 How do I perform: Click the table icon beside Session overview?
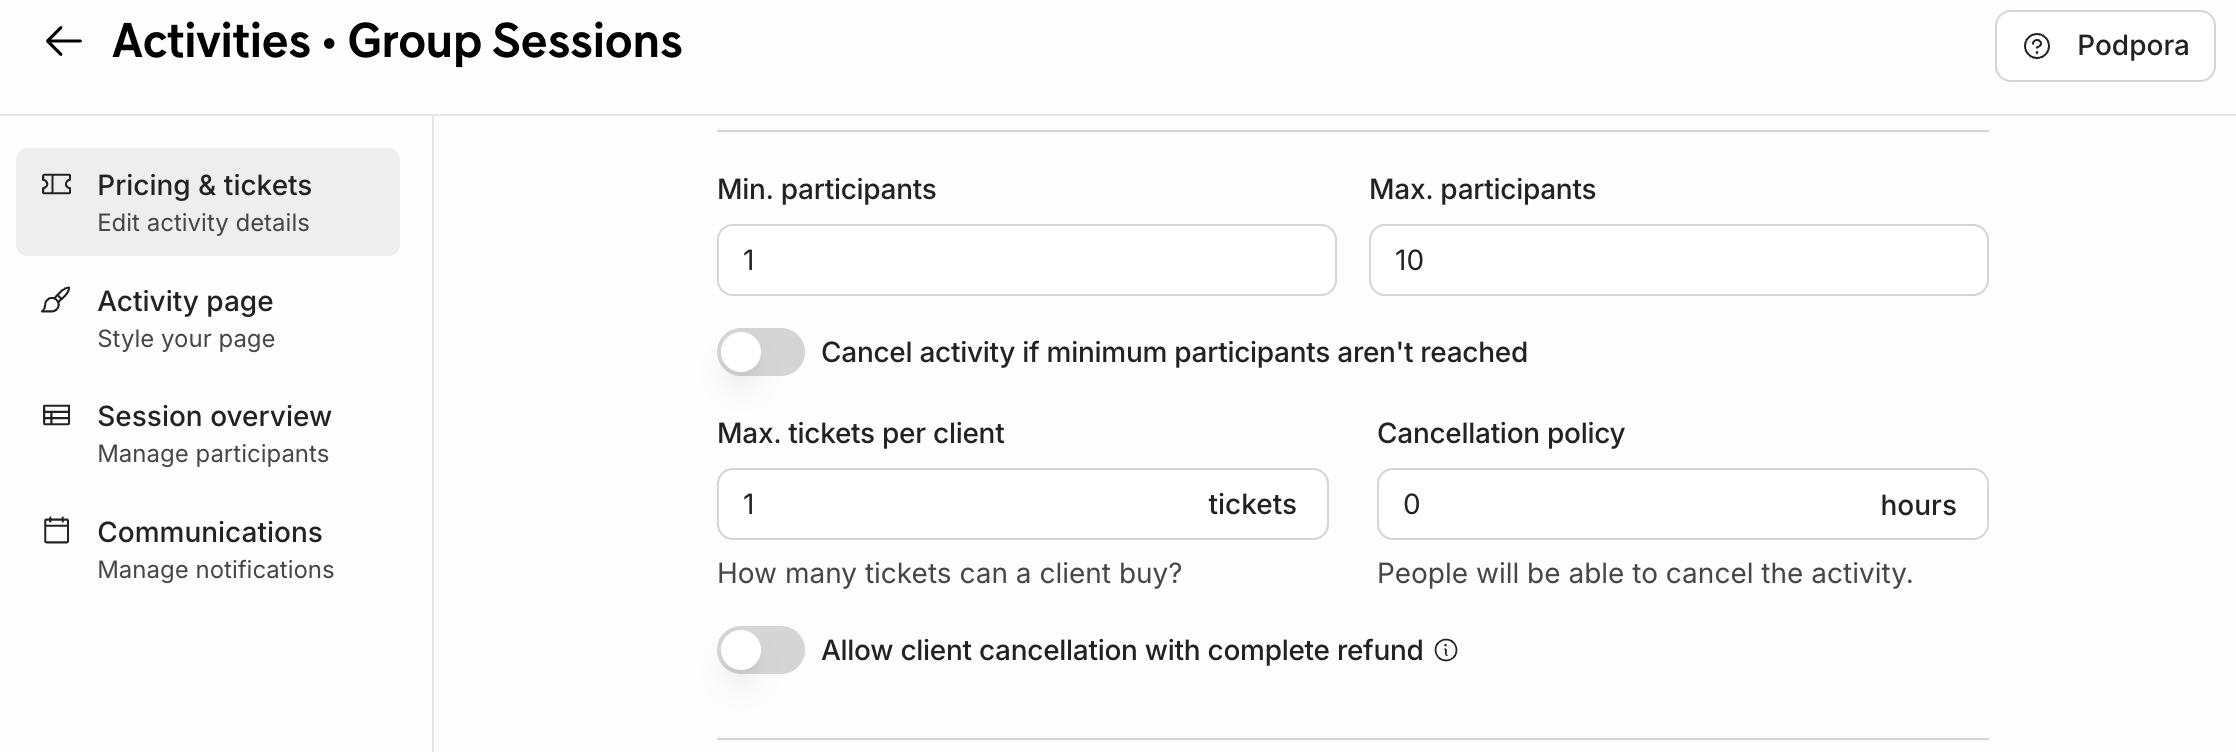click(57, 415)
